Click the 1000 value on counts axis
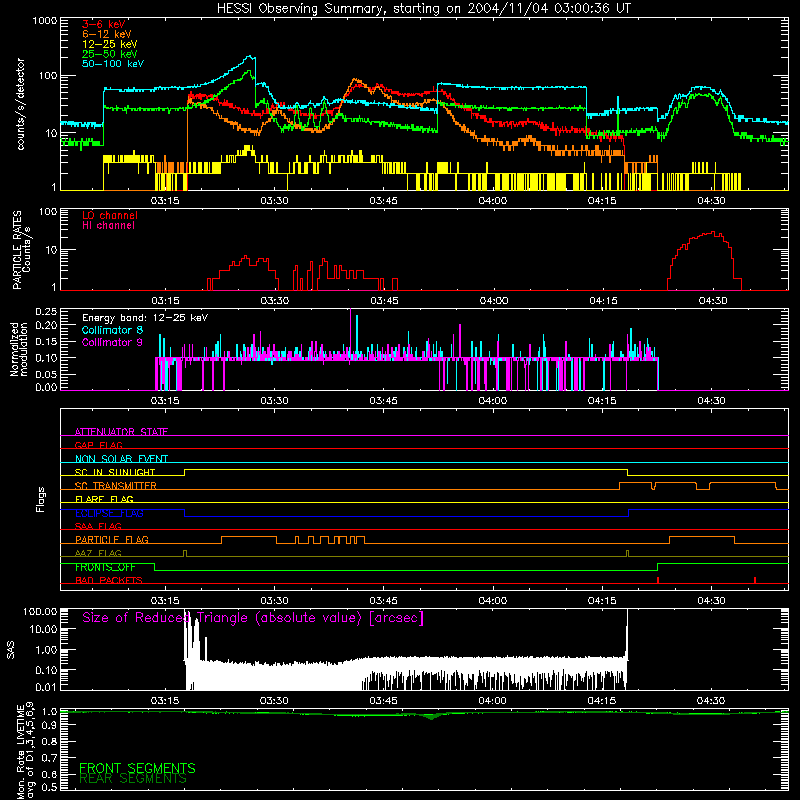 pos(45,21)
